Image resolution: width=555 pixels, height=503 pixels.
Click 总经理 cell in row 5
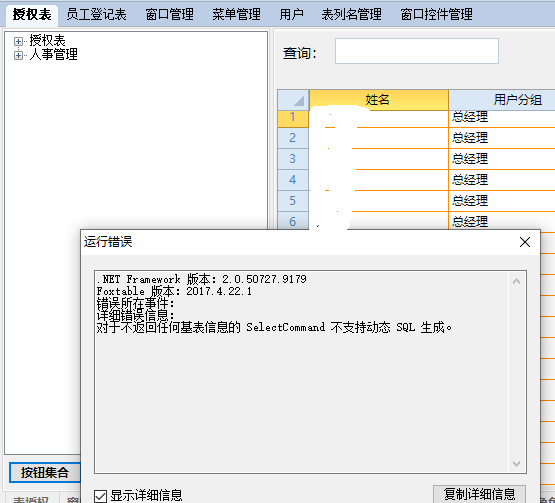(502, 201)
